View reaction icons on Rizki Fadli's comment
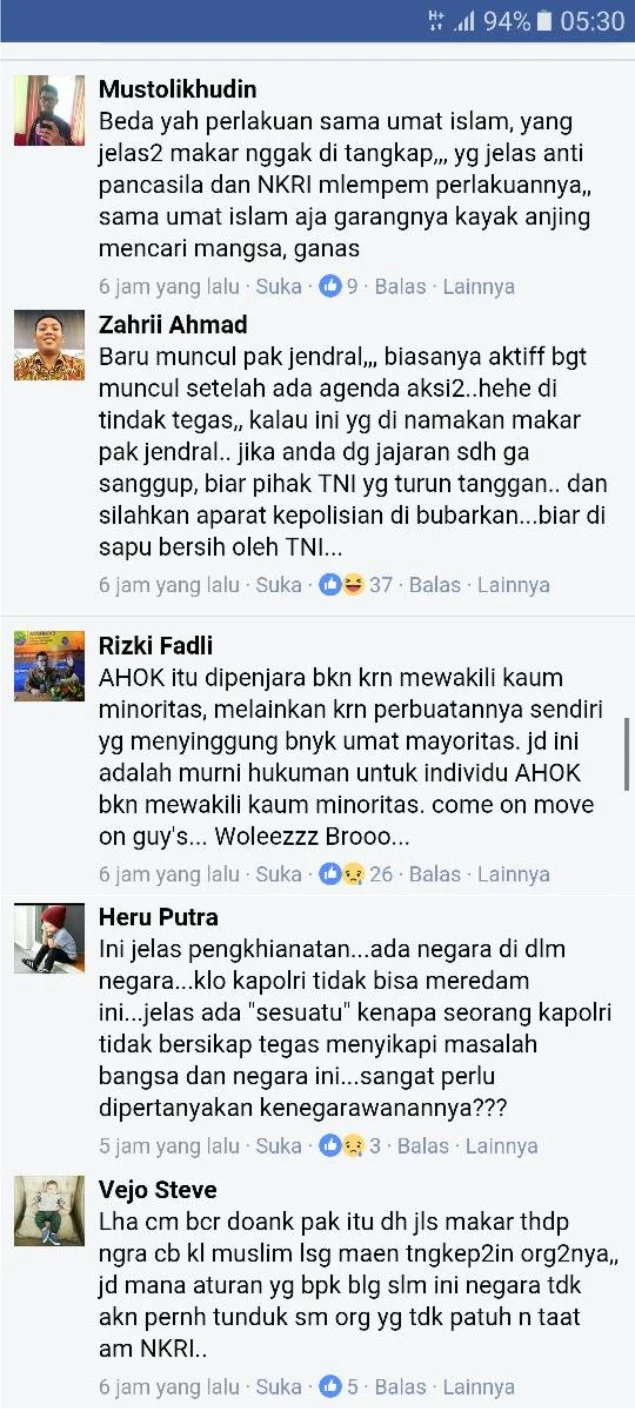This screenshot has width=635, height=1409. point(342,874)
